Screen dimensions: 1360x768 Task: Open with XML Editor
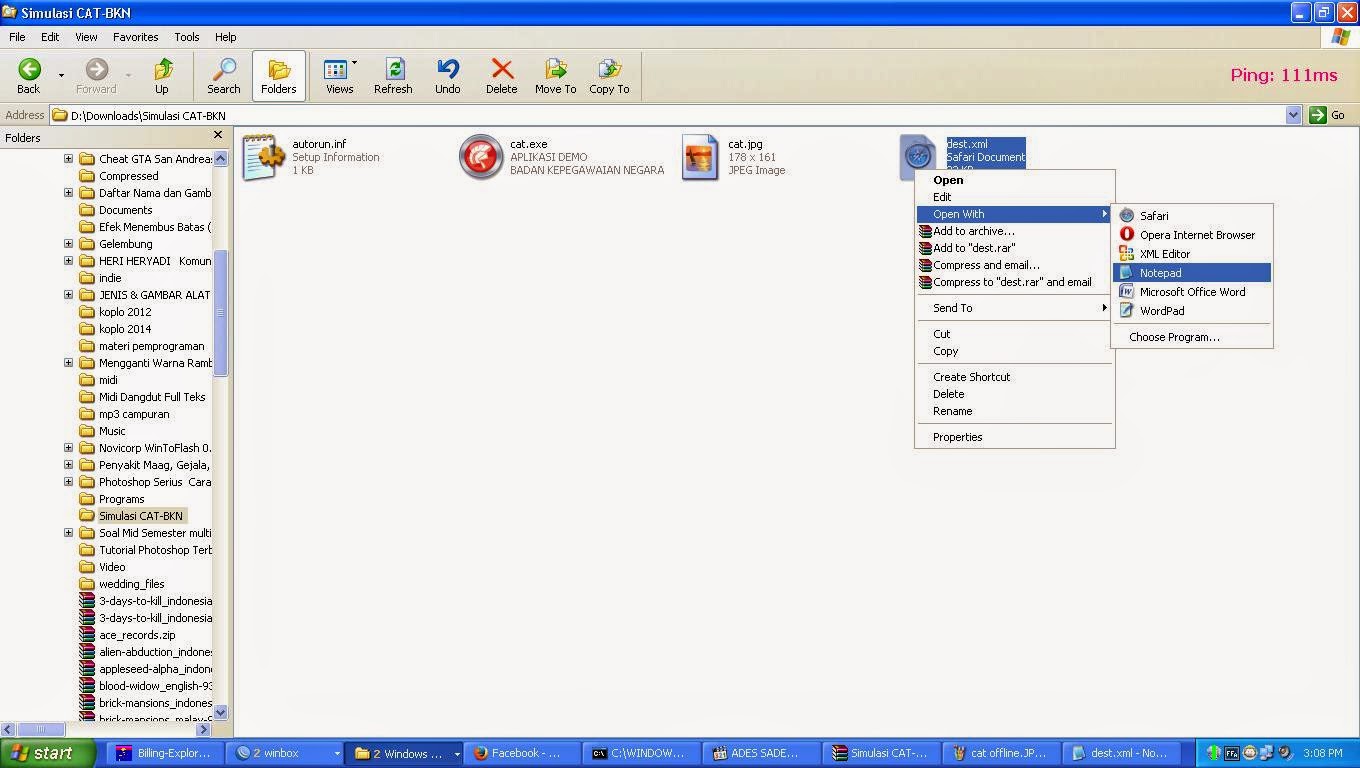(x=1192, y=254)
